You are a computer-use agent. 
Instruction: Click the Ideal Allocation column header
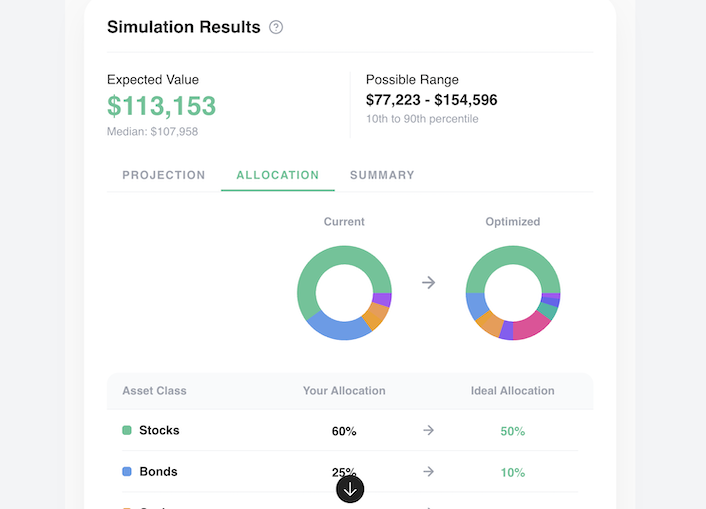pyautogui.click(x=512, y=391)
